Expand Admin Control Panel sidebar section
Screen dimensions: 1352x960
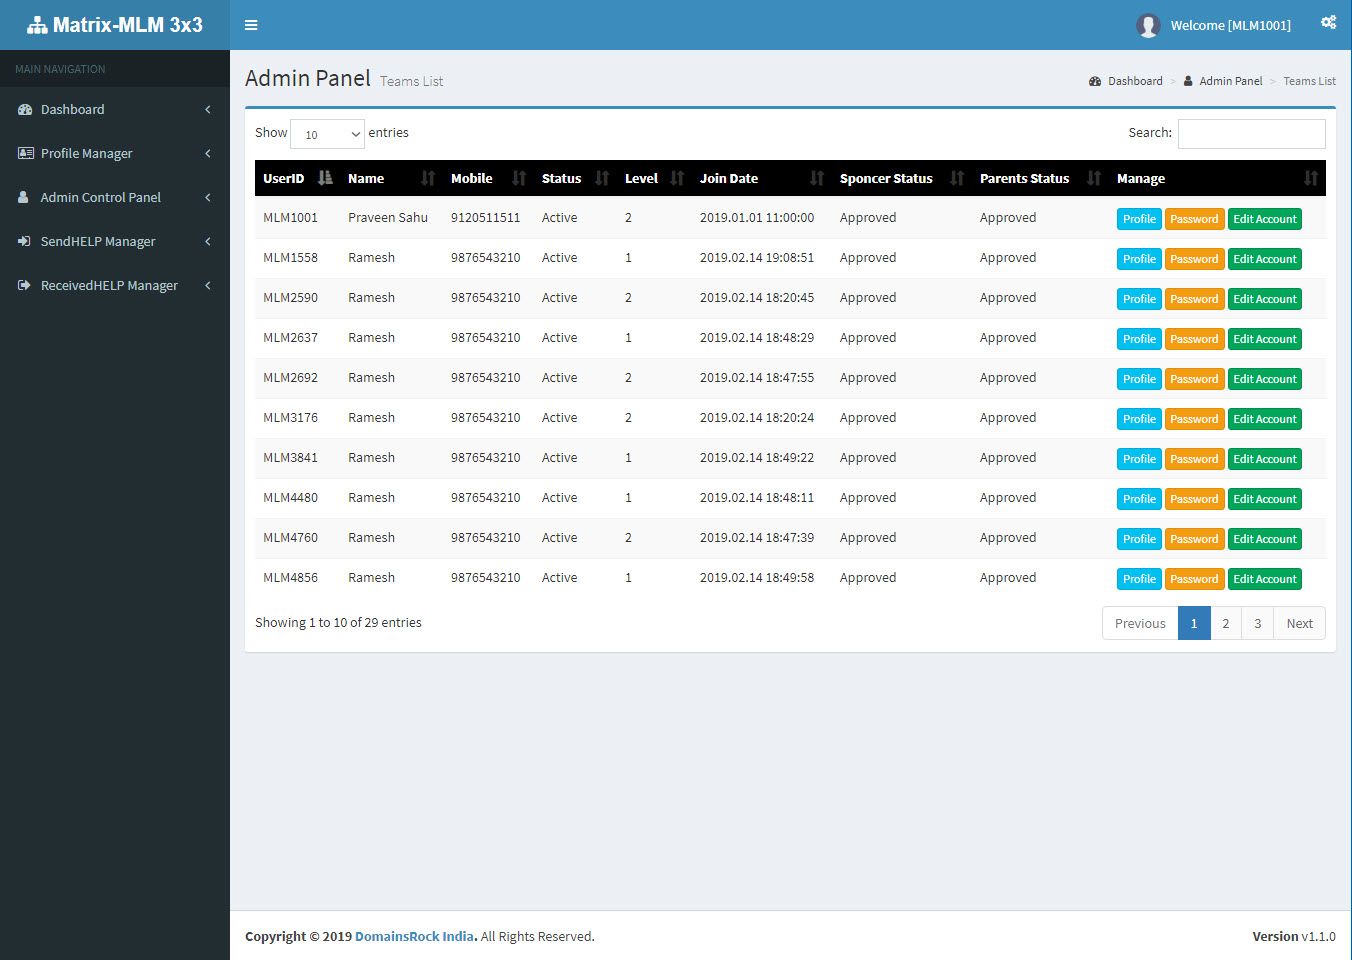click(114, 198)
